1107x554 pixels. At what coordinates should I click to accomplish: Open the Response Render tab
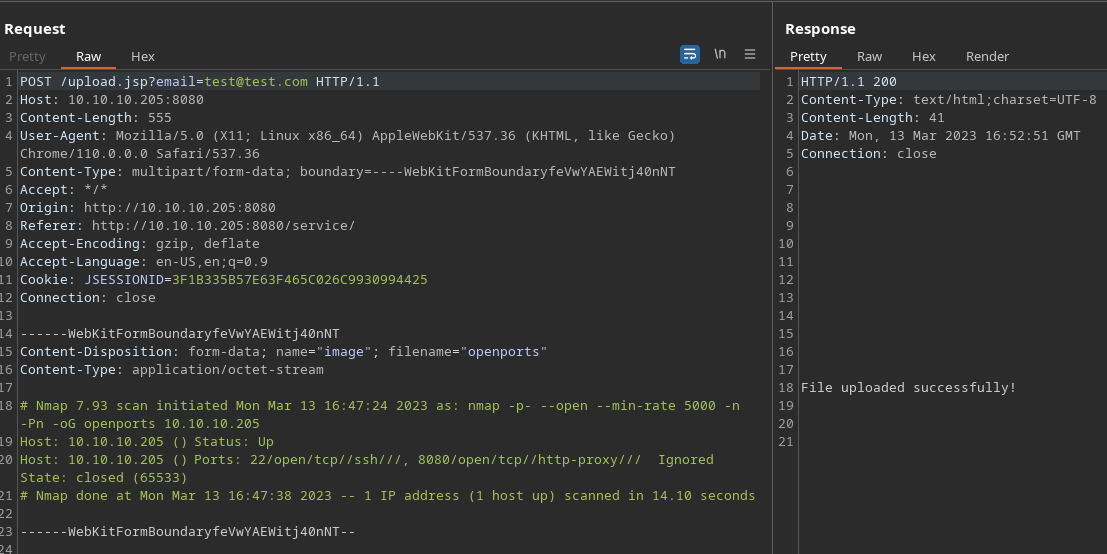pyautogui.click(x=987, y=57)
